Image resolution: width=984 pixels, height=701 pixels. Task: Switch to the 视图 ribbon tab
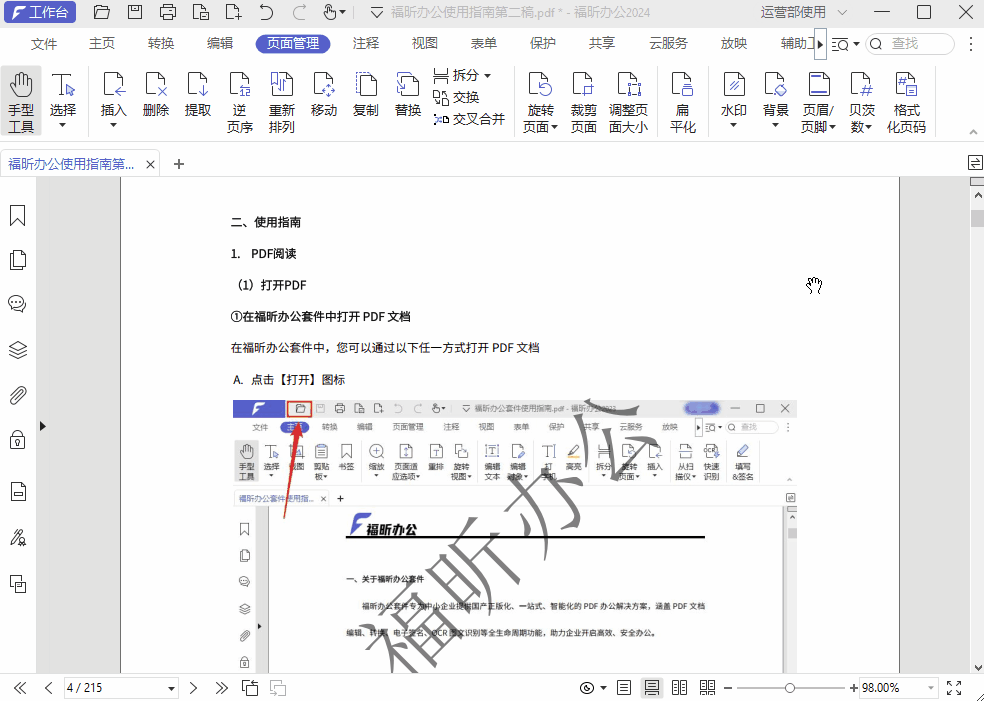(424, 43)
